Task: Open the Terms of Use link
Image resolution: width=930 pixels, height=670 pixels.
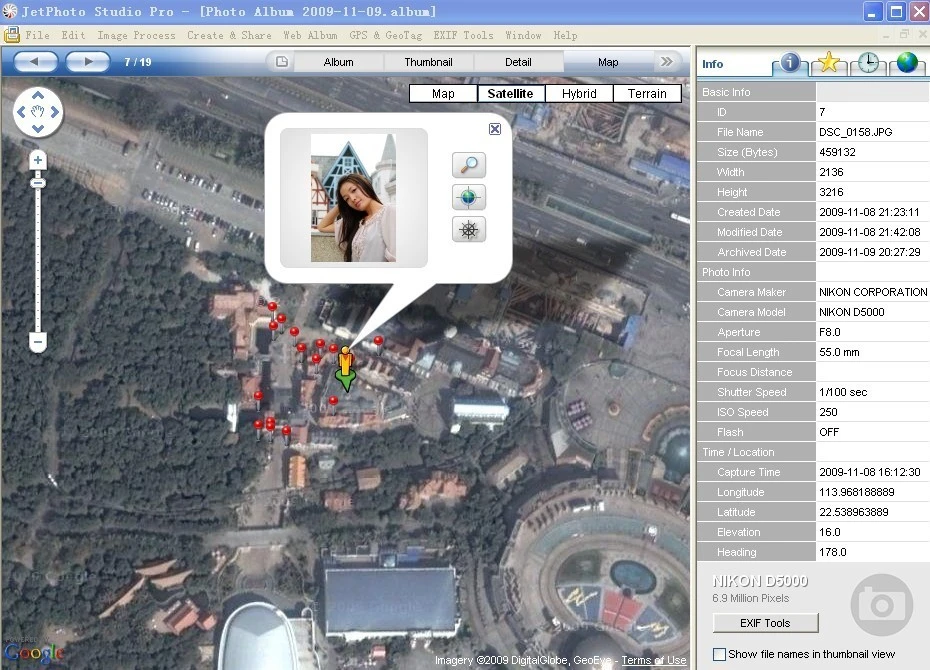Action: [654, 660]
